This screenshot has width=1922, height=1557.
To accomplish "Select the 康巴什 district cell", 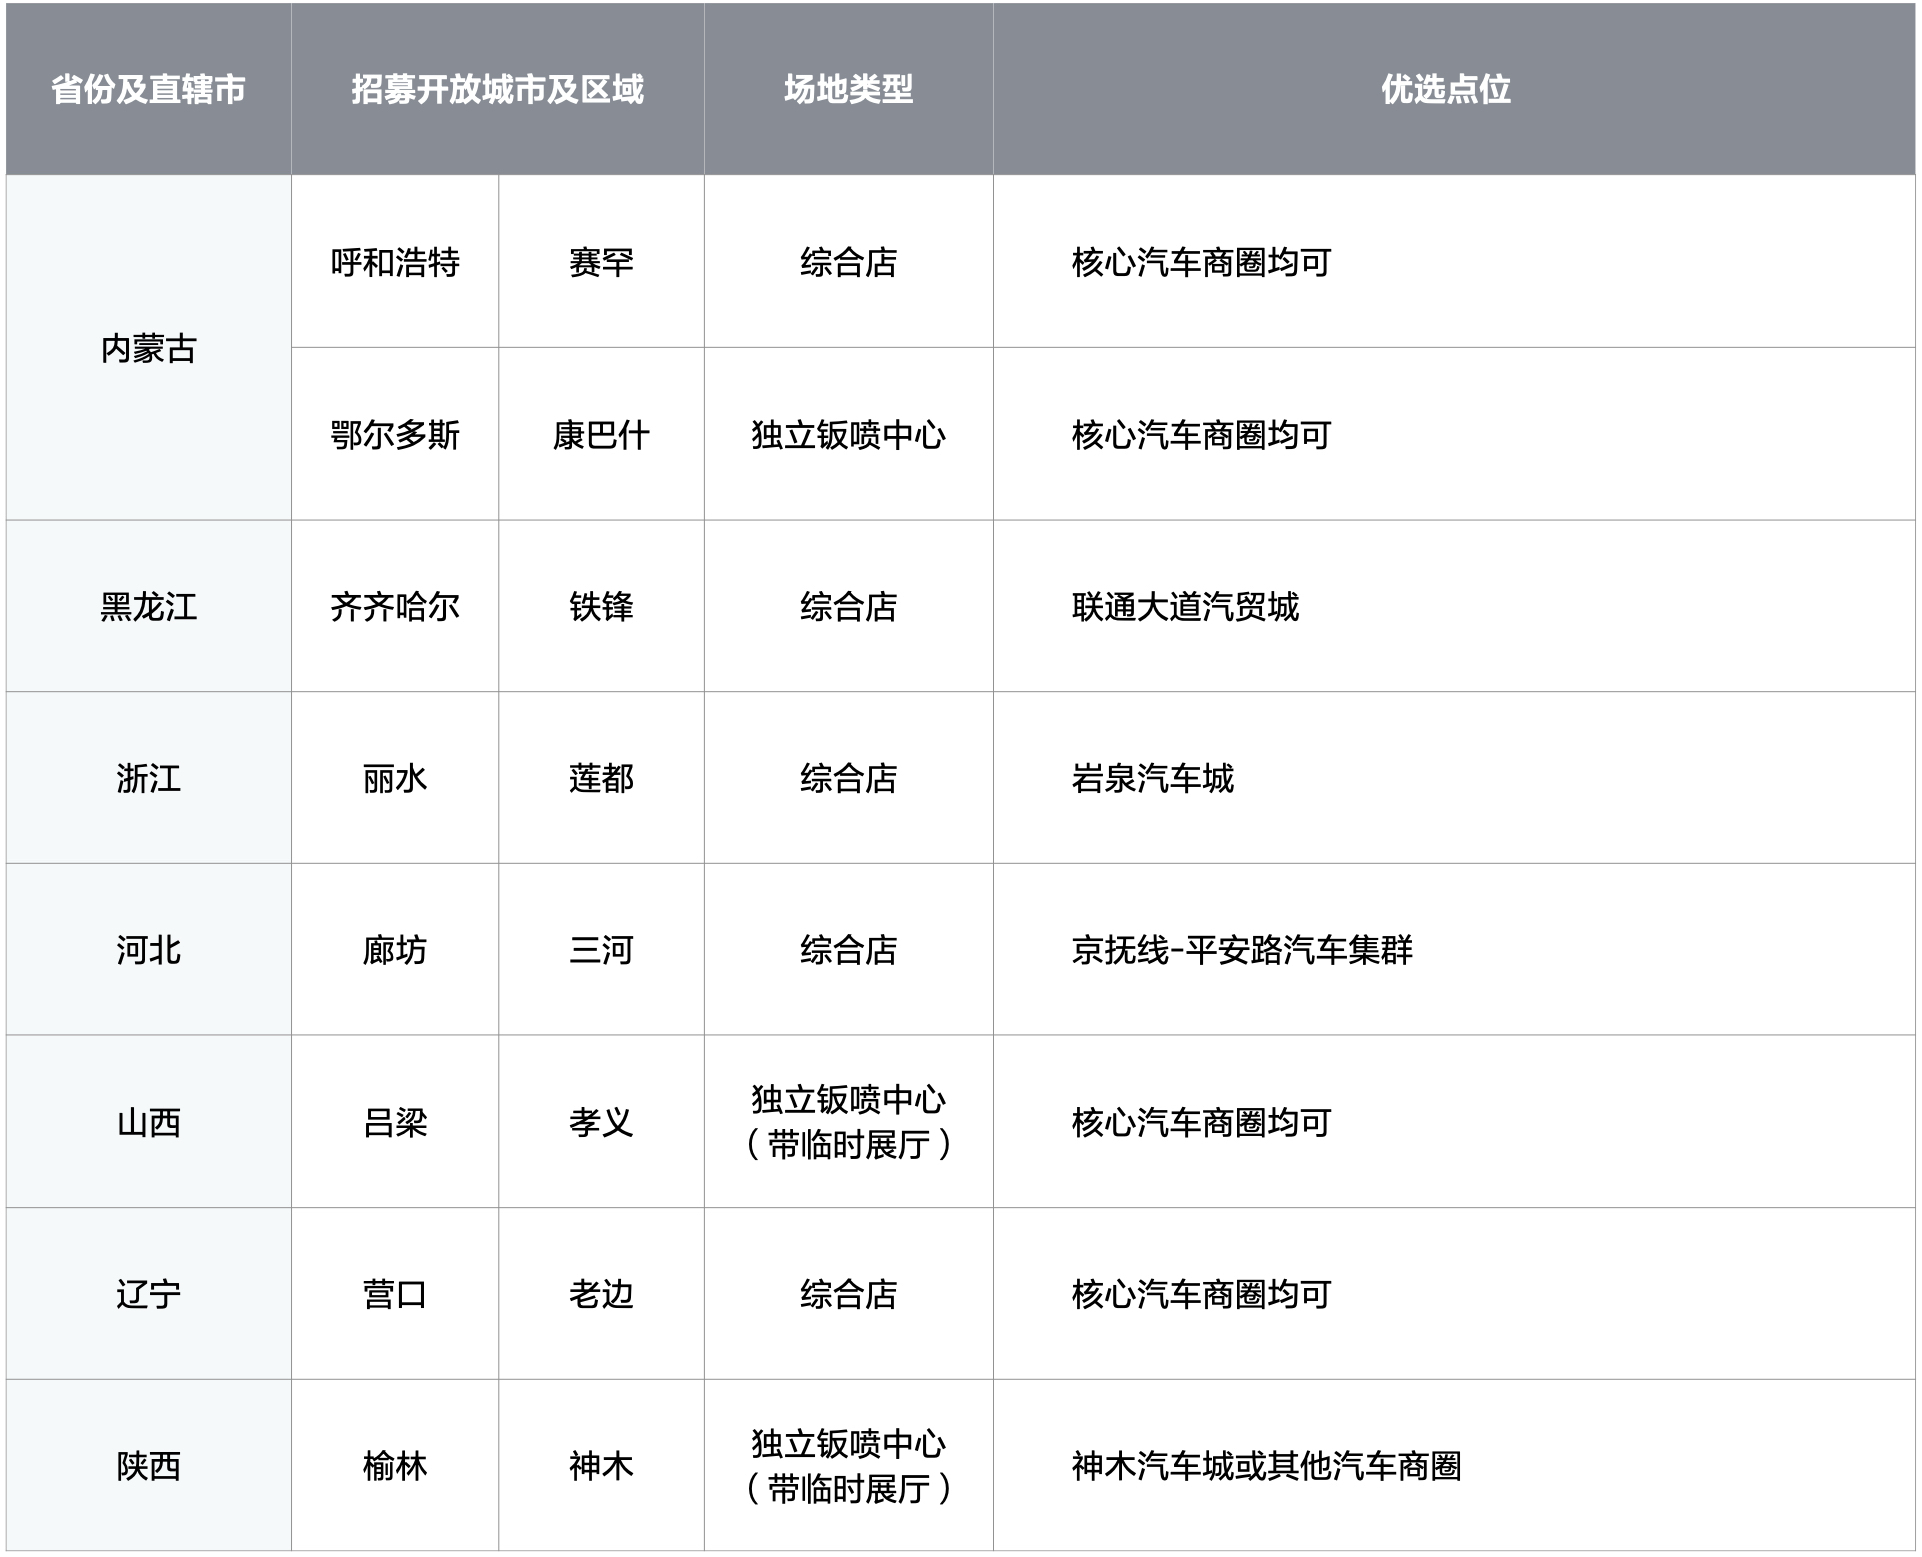I will pos(601,435).
